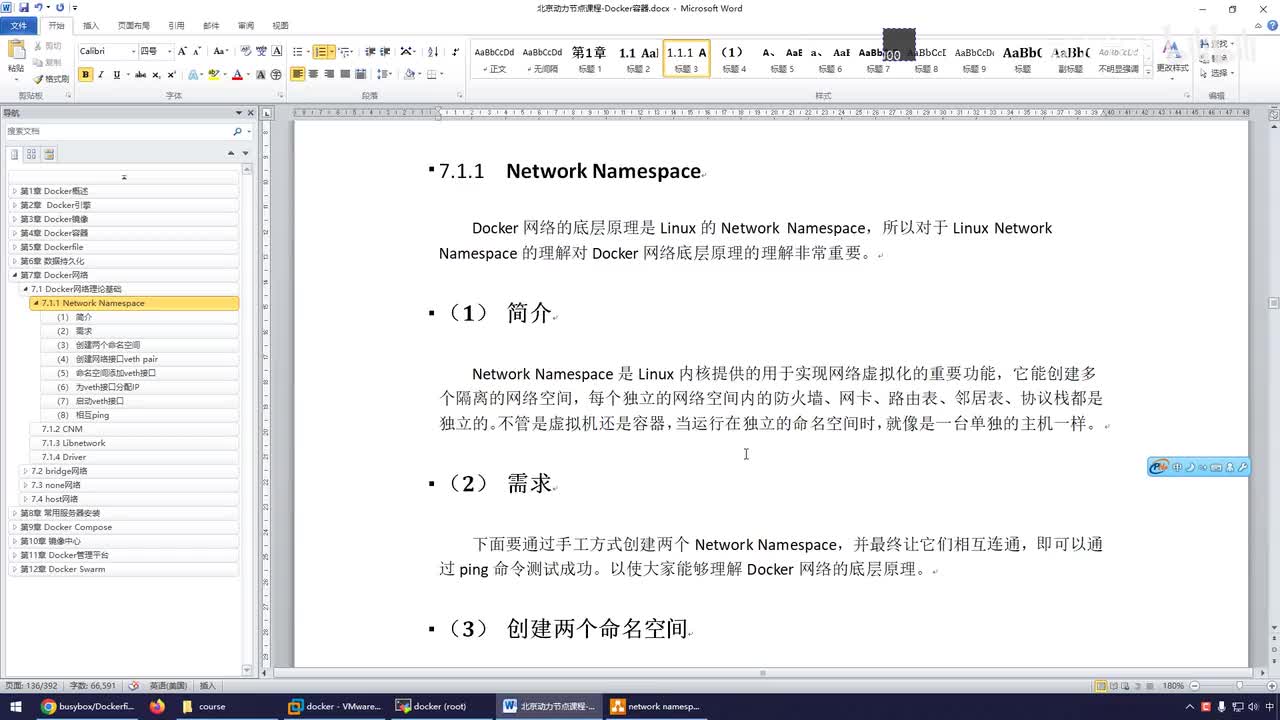Toggle Underline formatting

tap(117, 74)
